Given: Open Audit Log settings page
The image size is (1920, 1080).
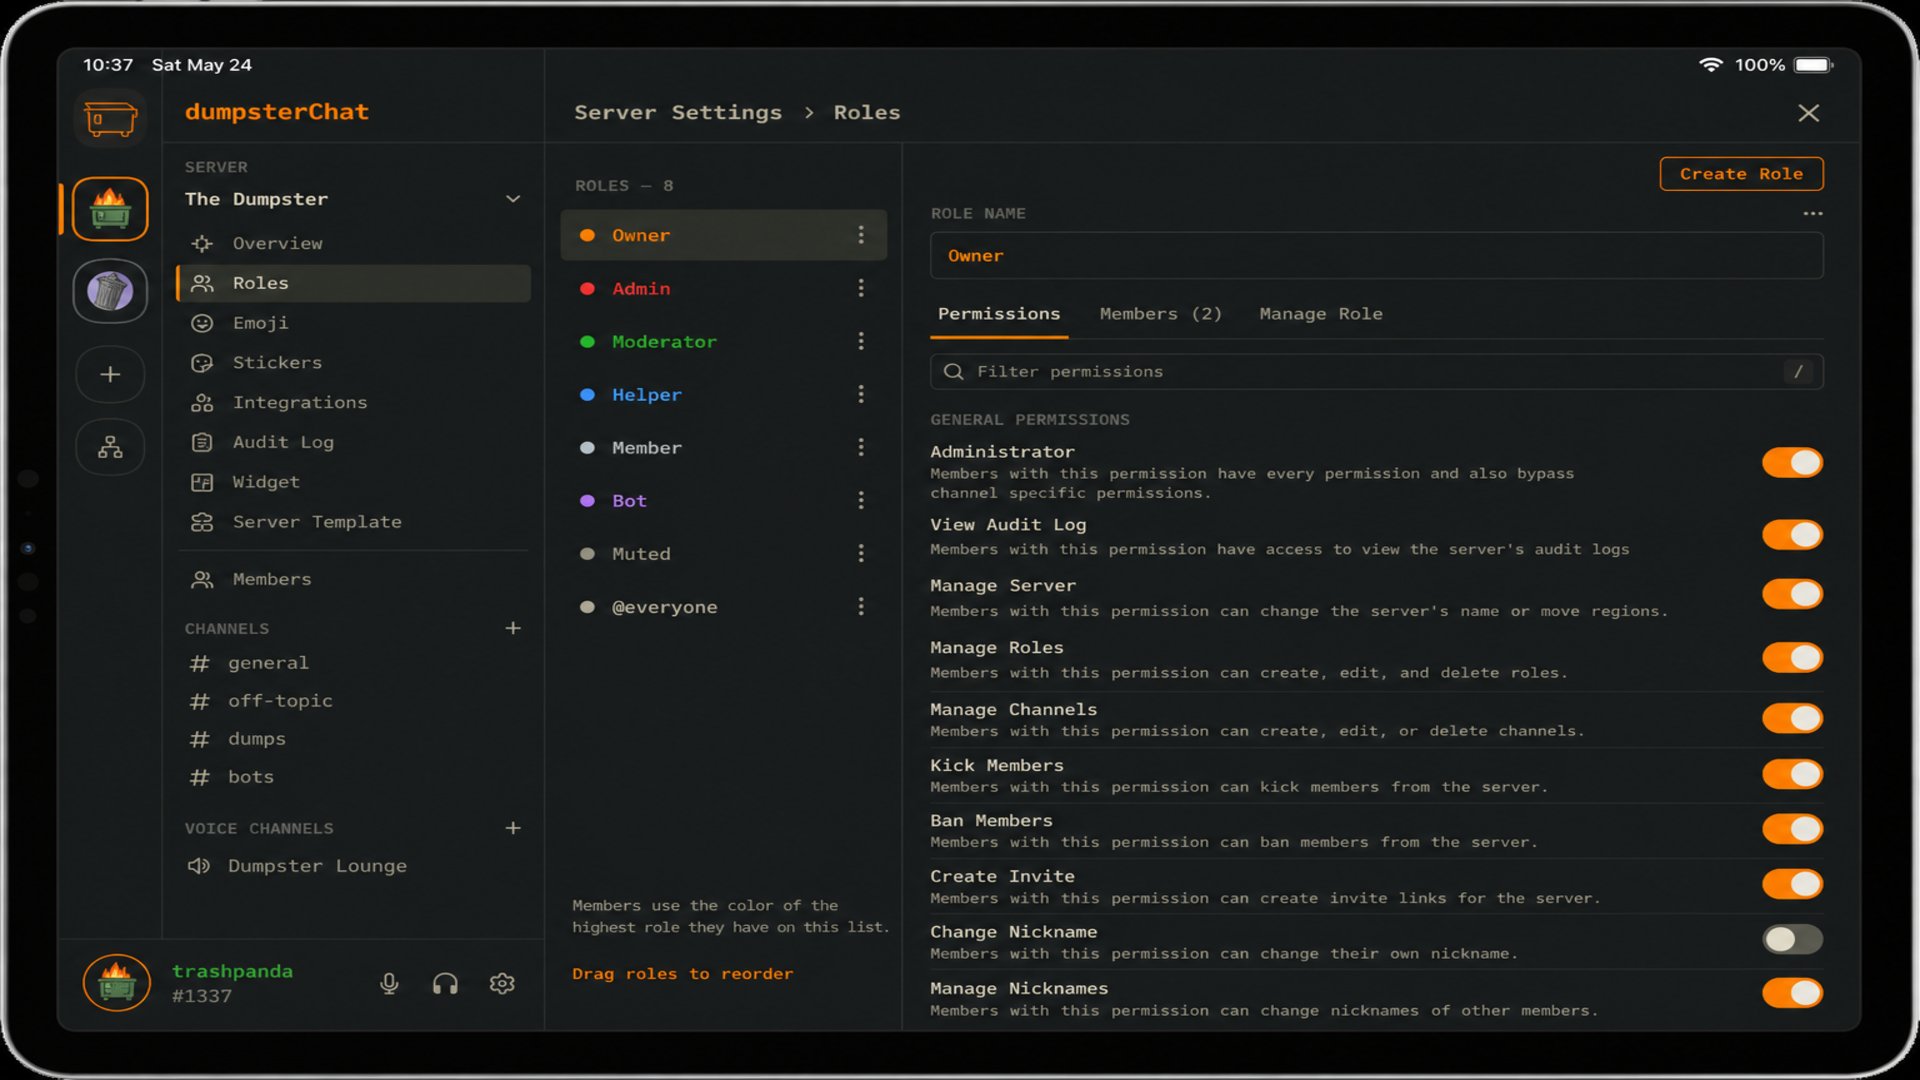Looking at the screenshot, I should [353, 442].
